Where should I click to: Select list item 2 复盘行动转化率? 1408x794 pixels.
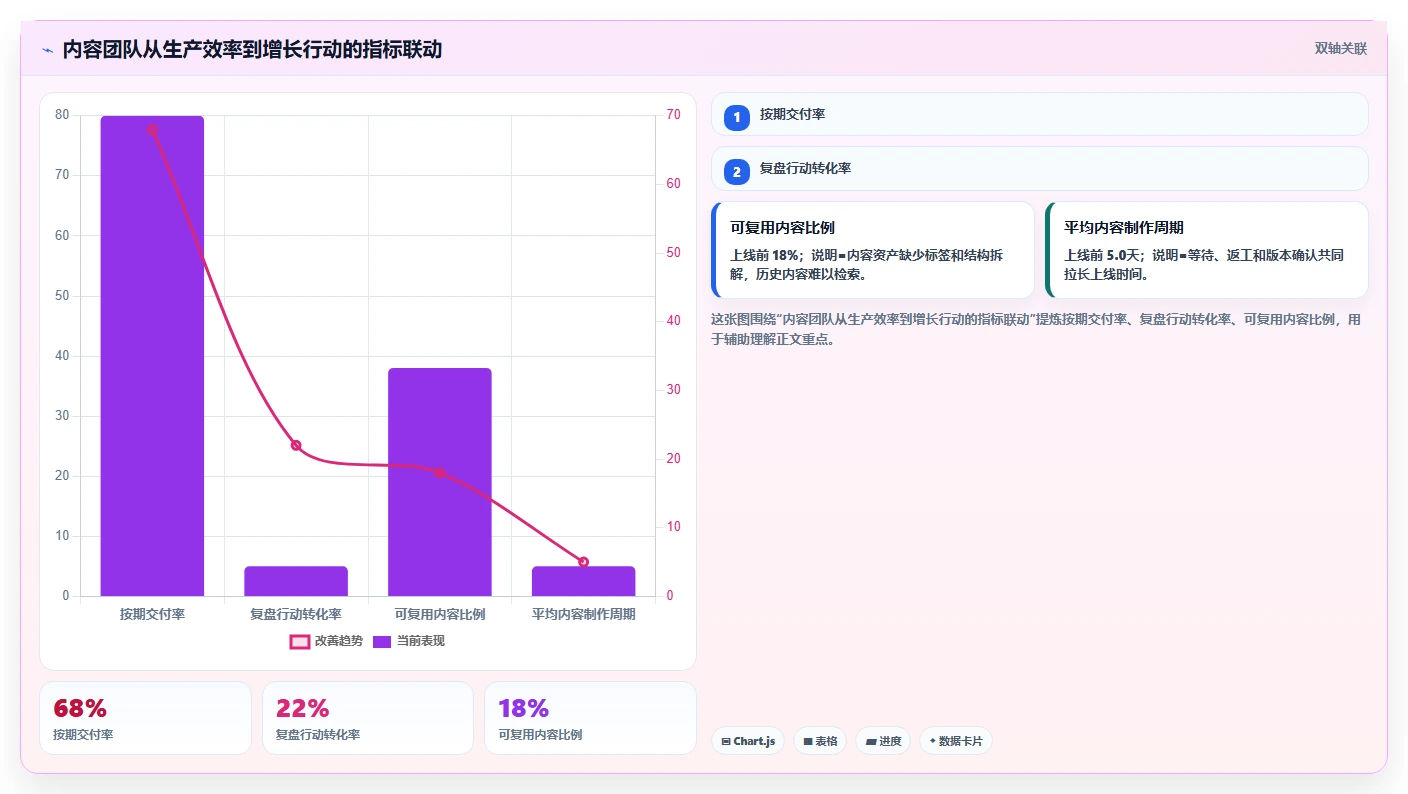1039,169
